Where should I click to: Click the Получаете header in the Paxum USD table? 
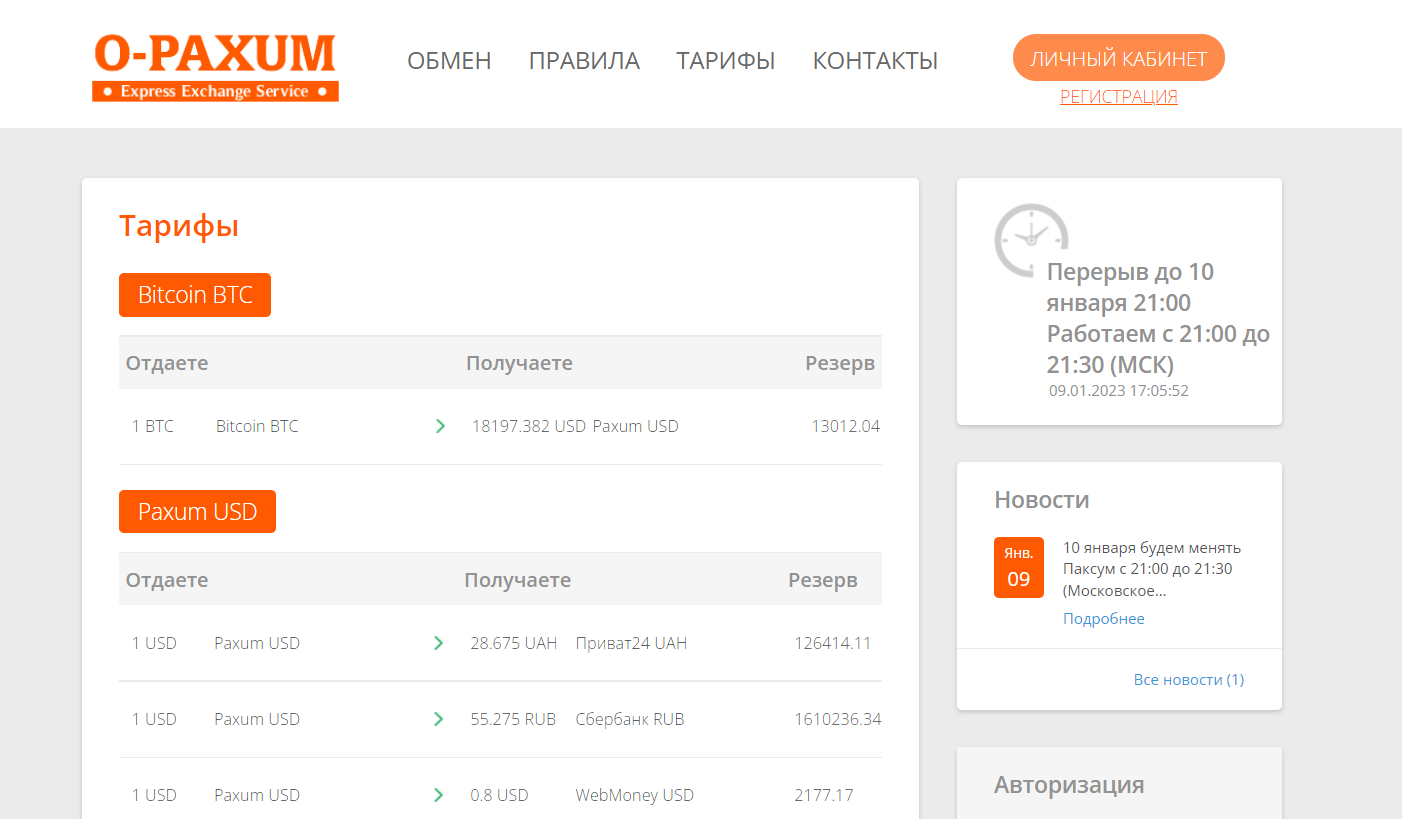(x=518, y=580)
